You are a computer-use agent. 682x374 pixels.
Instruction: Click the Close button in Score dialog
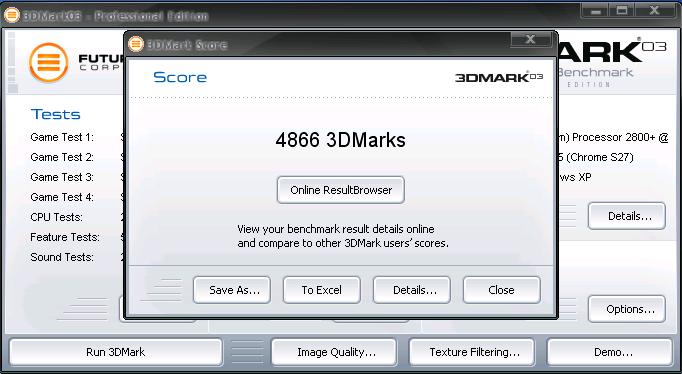tap(501, 290)
